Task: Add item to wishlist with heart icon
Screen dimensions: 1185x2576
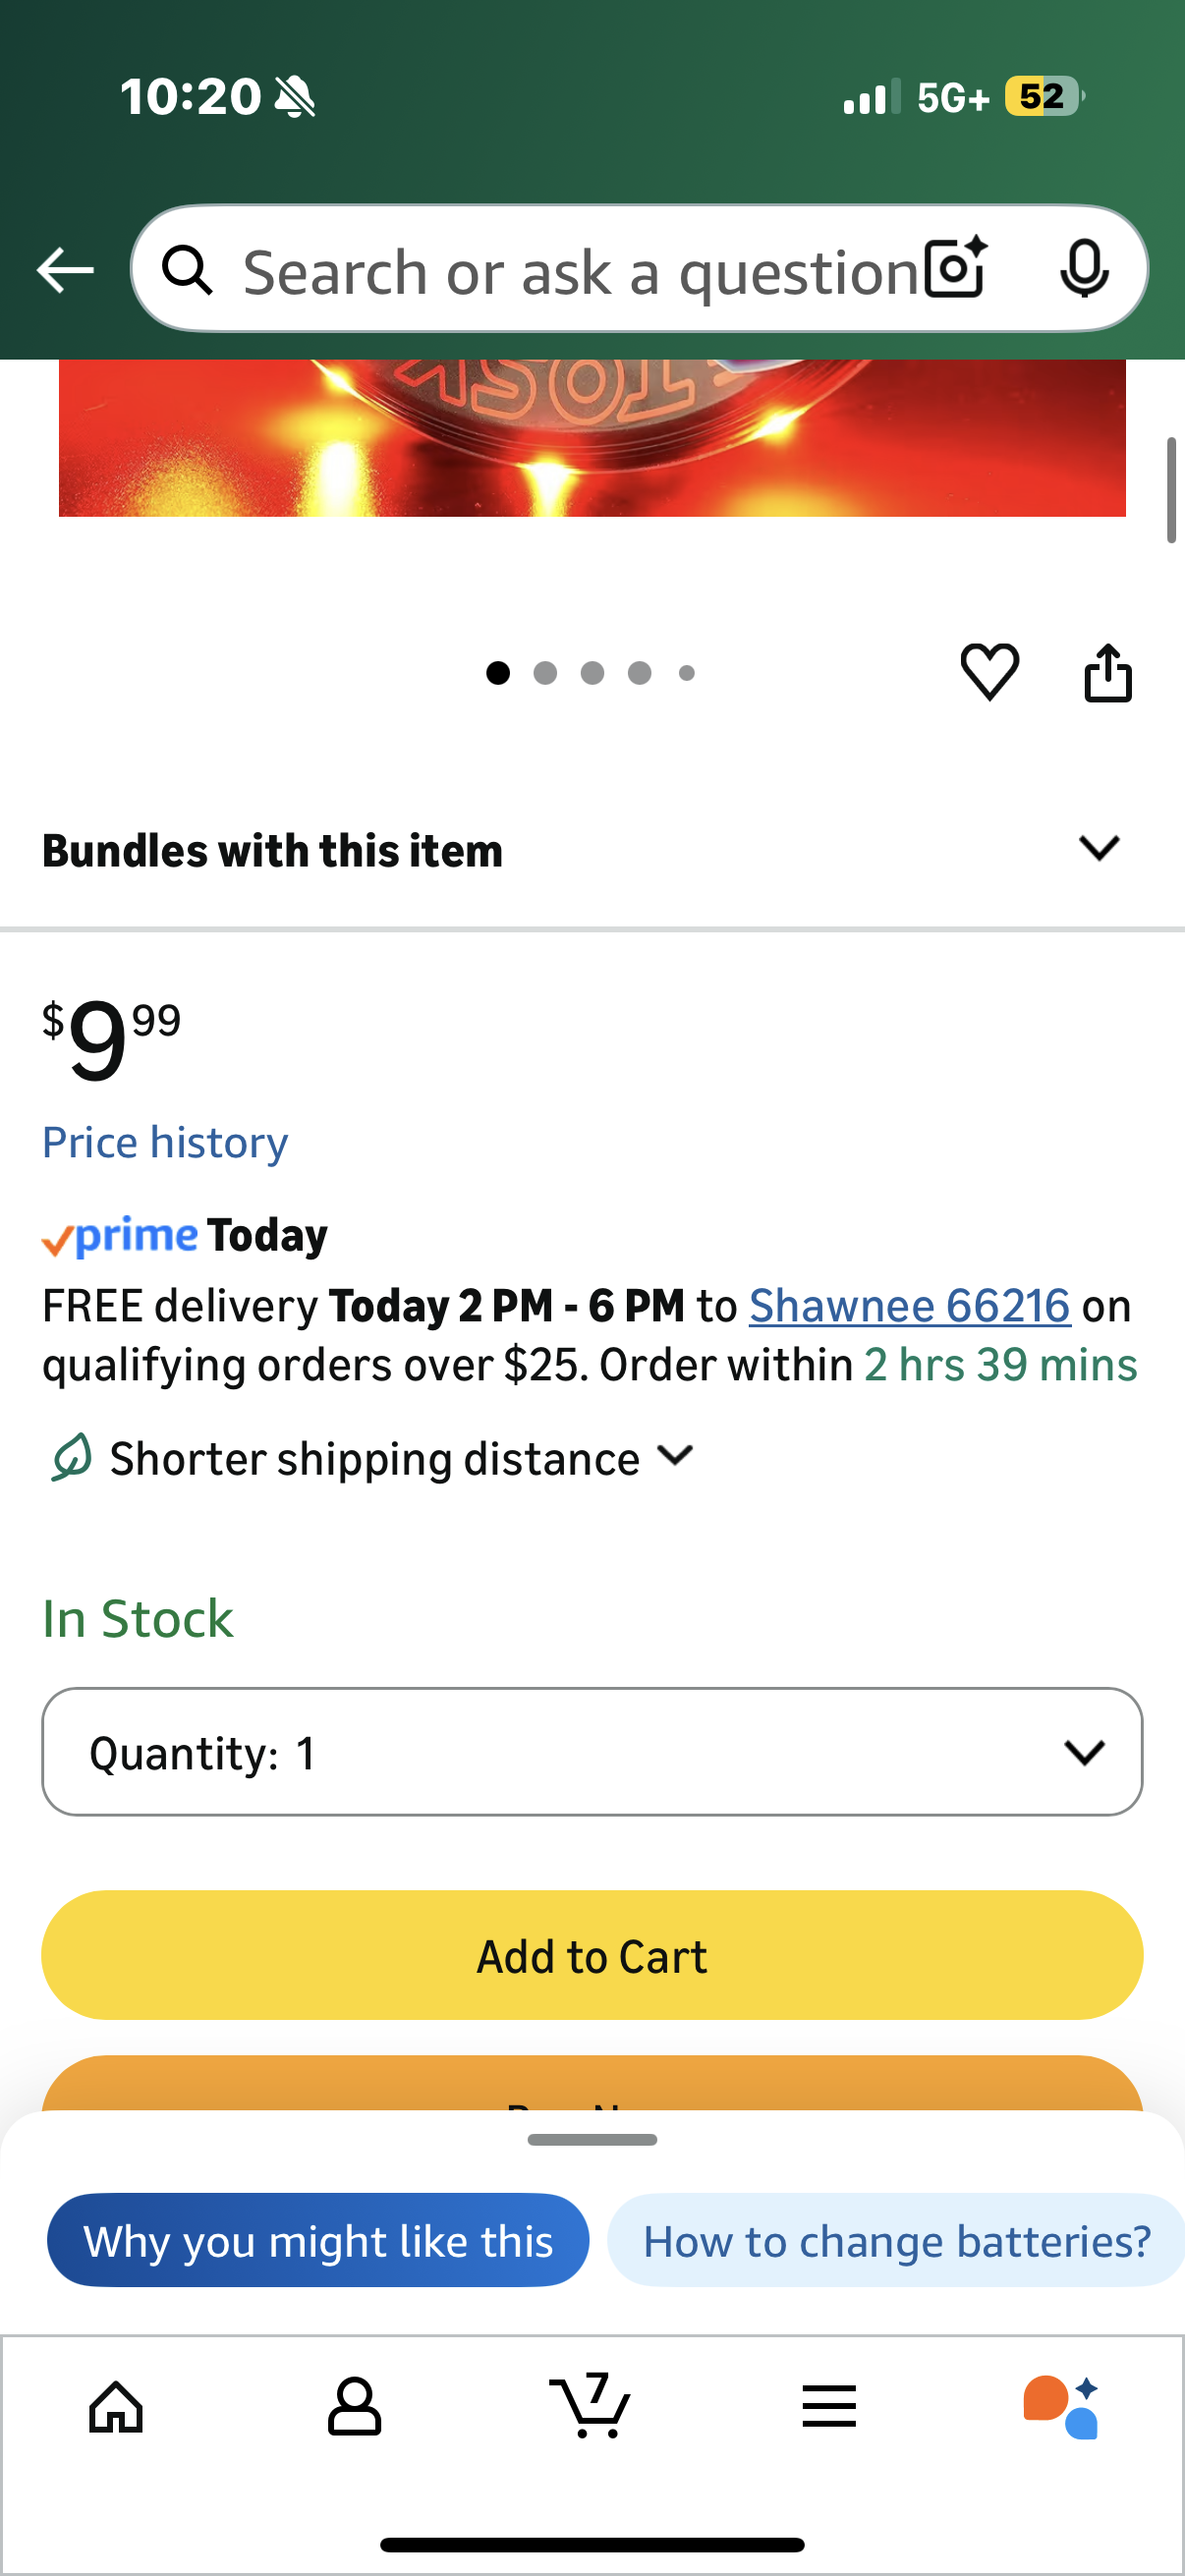Action: [989, 672]
